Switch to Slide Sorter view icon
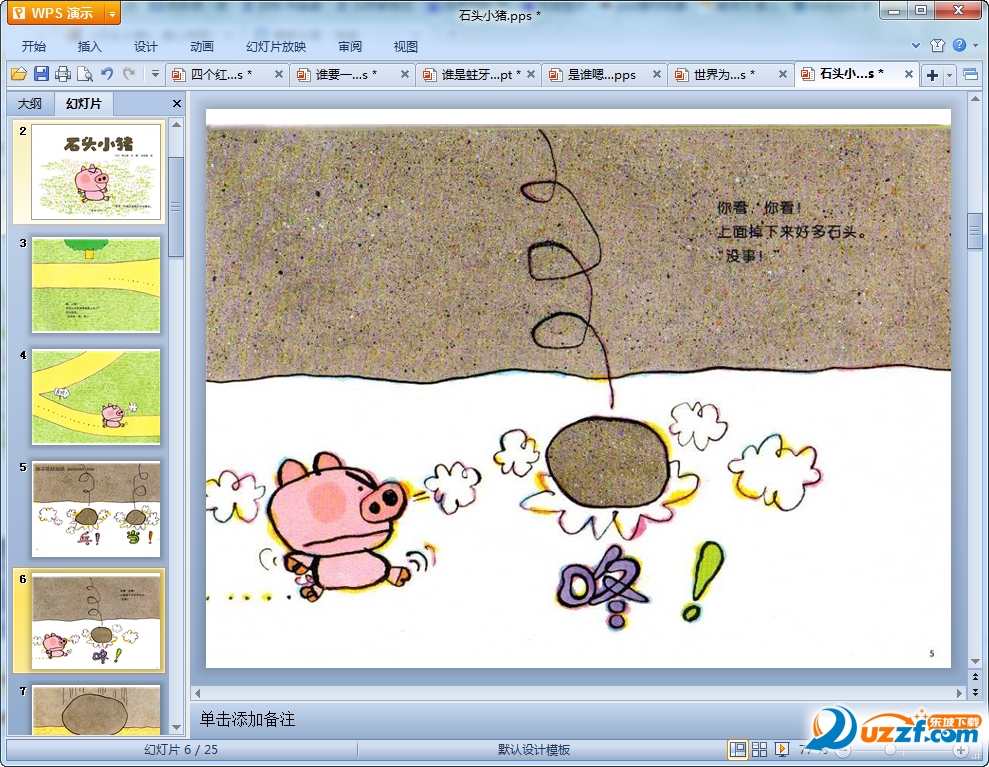This screenshot has height=767, width=989. pos(759,750)
